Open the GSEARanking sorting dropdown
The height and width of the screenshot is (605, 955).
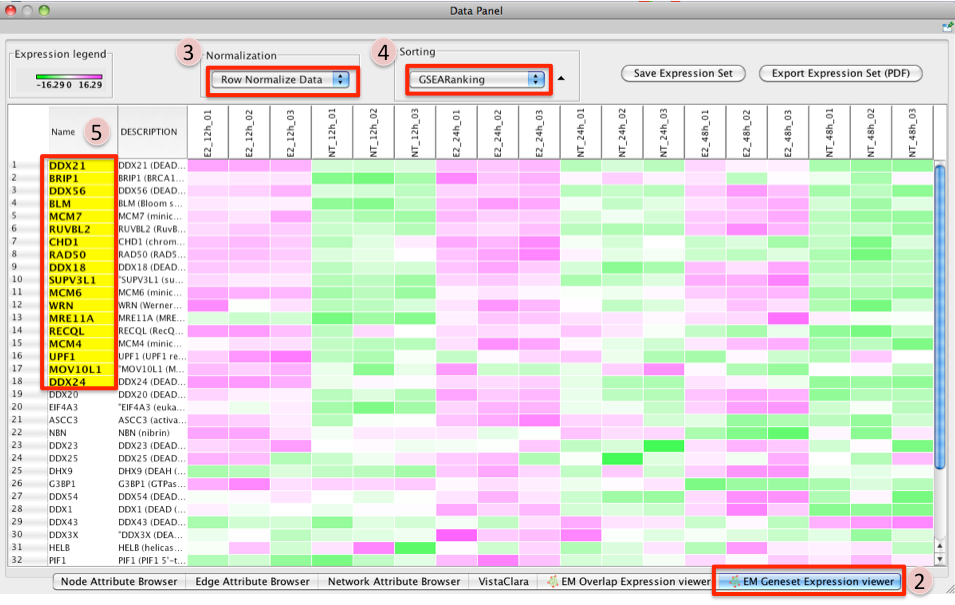click(475, 79)
